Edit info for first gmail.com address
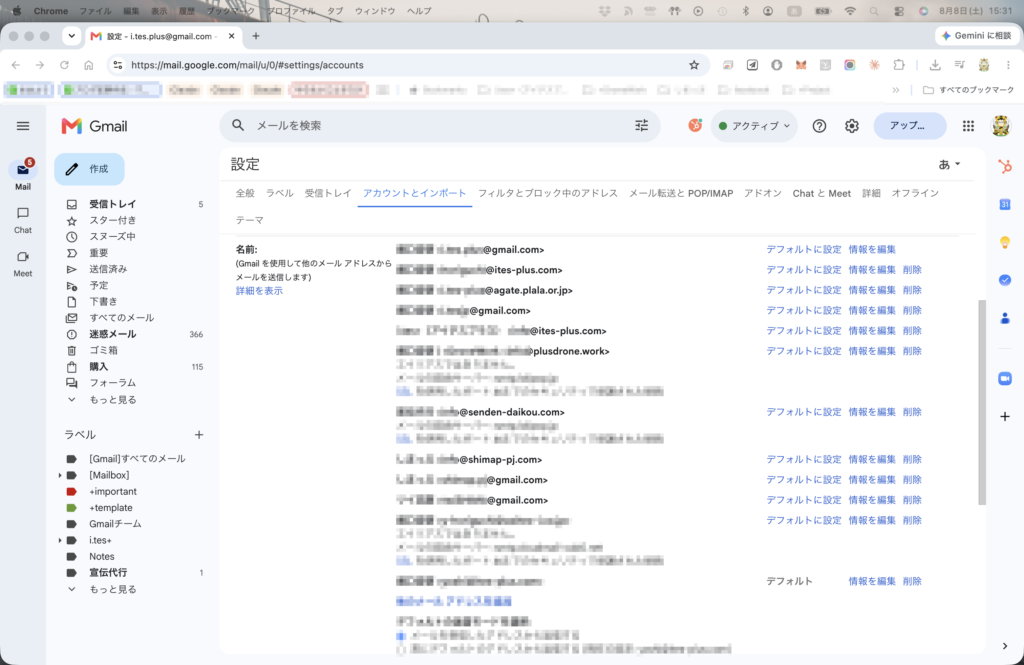This screenshot has height=665, width=1024. tap(872, 250)
